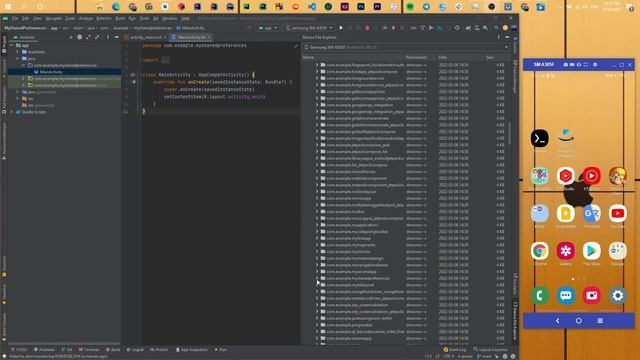Toggle the Device File Explorer side tab

tap(515, 321)
